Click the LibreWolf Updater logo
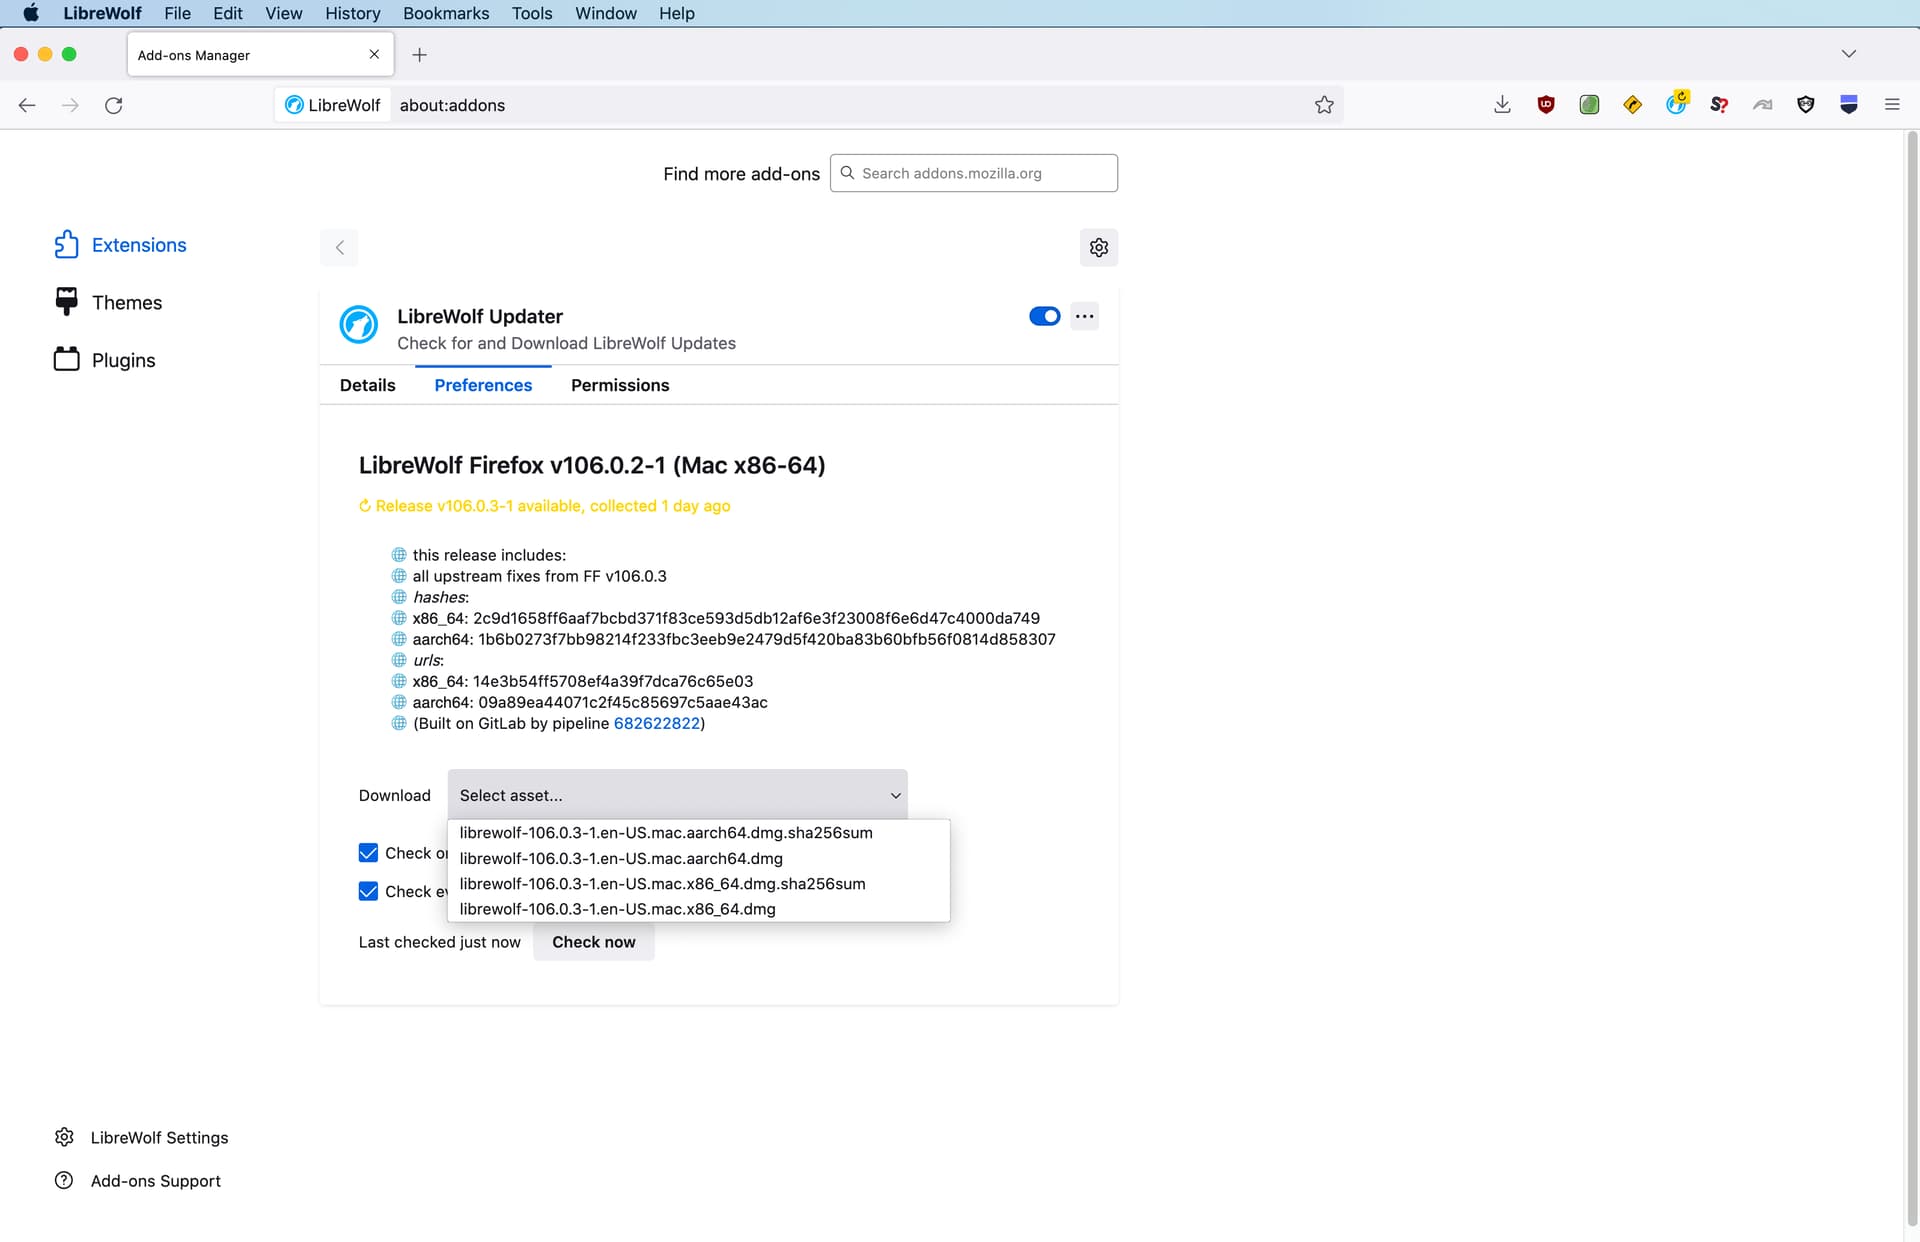This screenshot has width=1920, height=1242. point(358,325)
